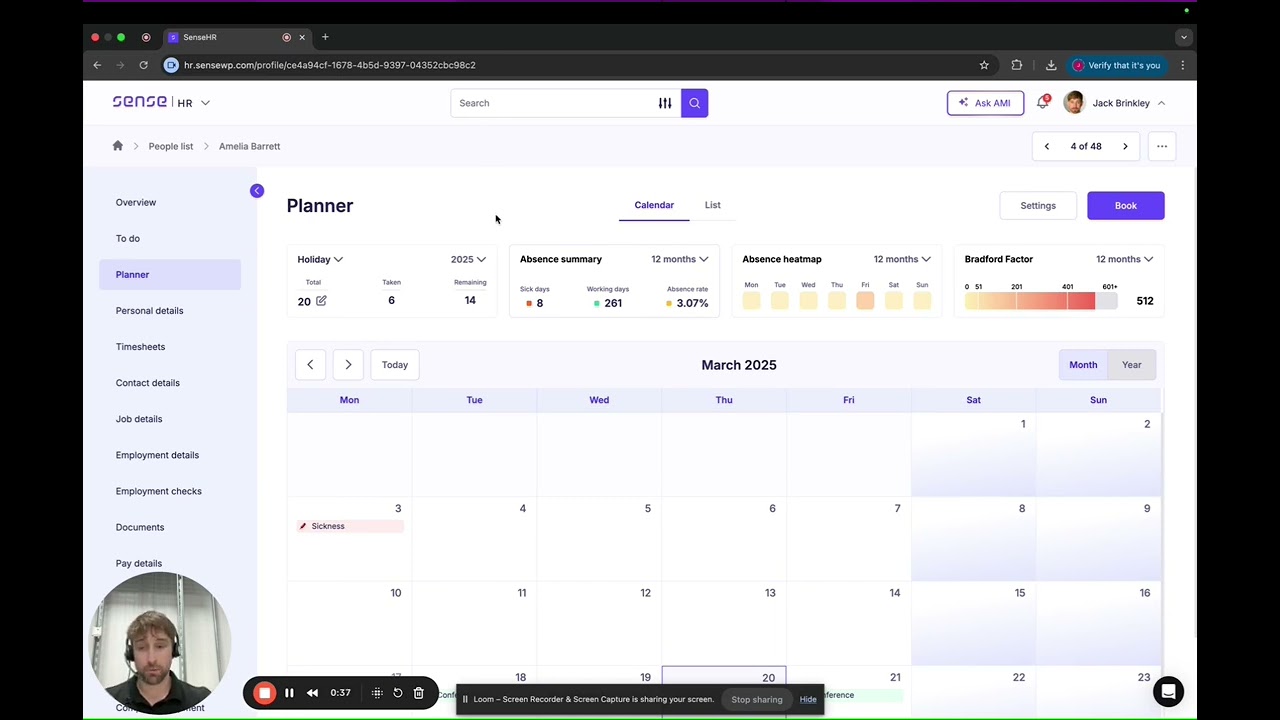Open the three-dot more options menu

tap(1162, 146)
